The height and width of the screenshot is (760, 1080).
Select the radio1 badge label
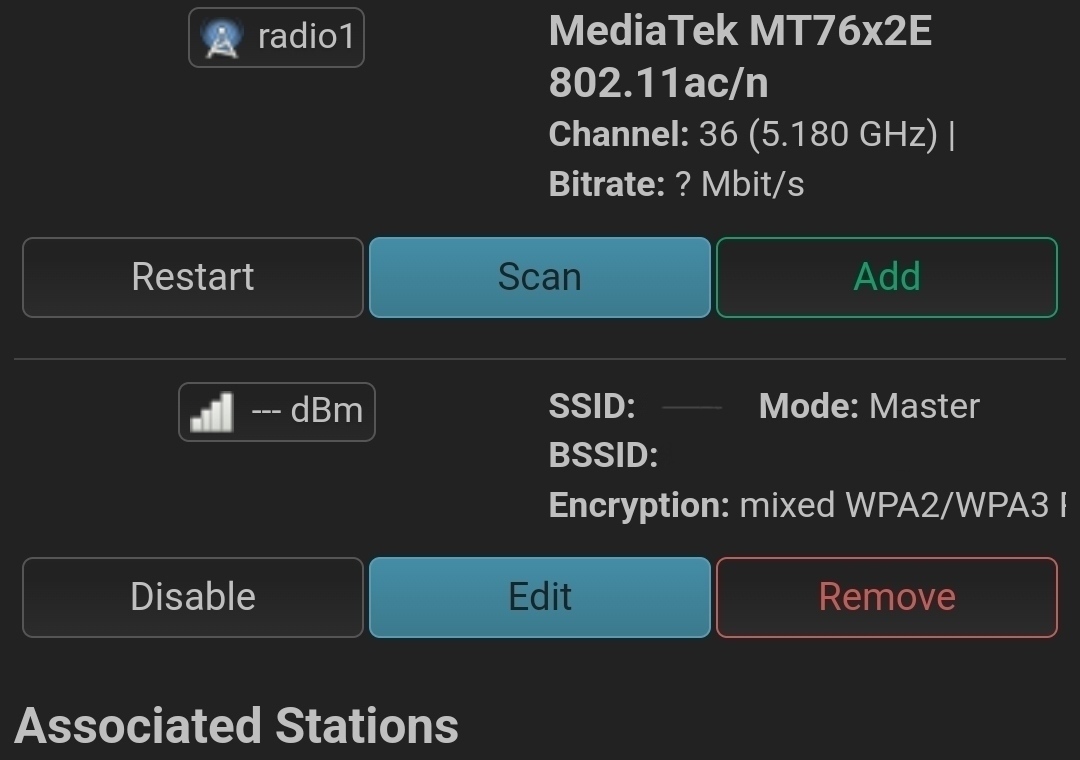point(276,37)
